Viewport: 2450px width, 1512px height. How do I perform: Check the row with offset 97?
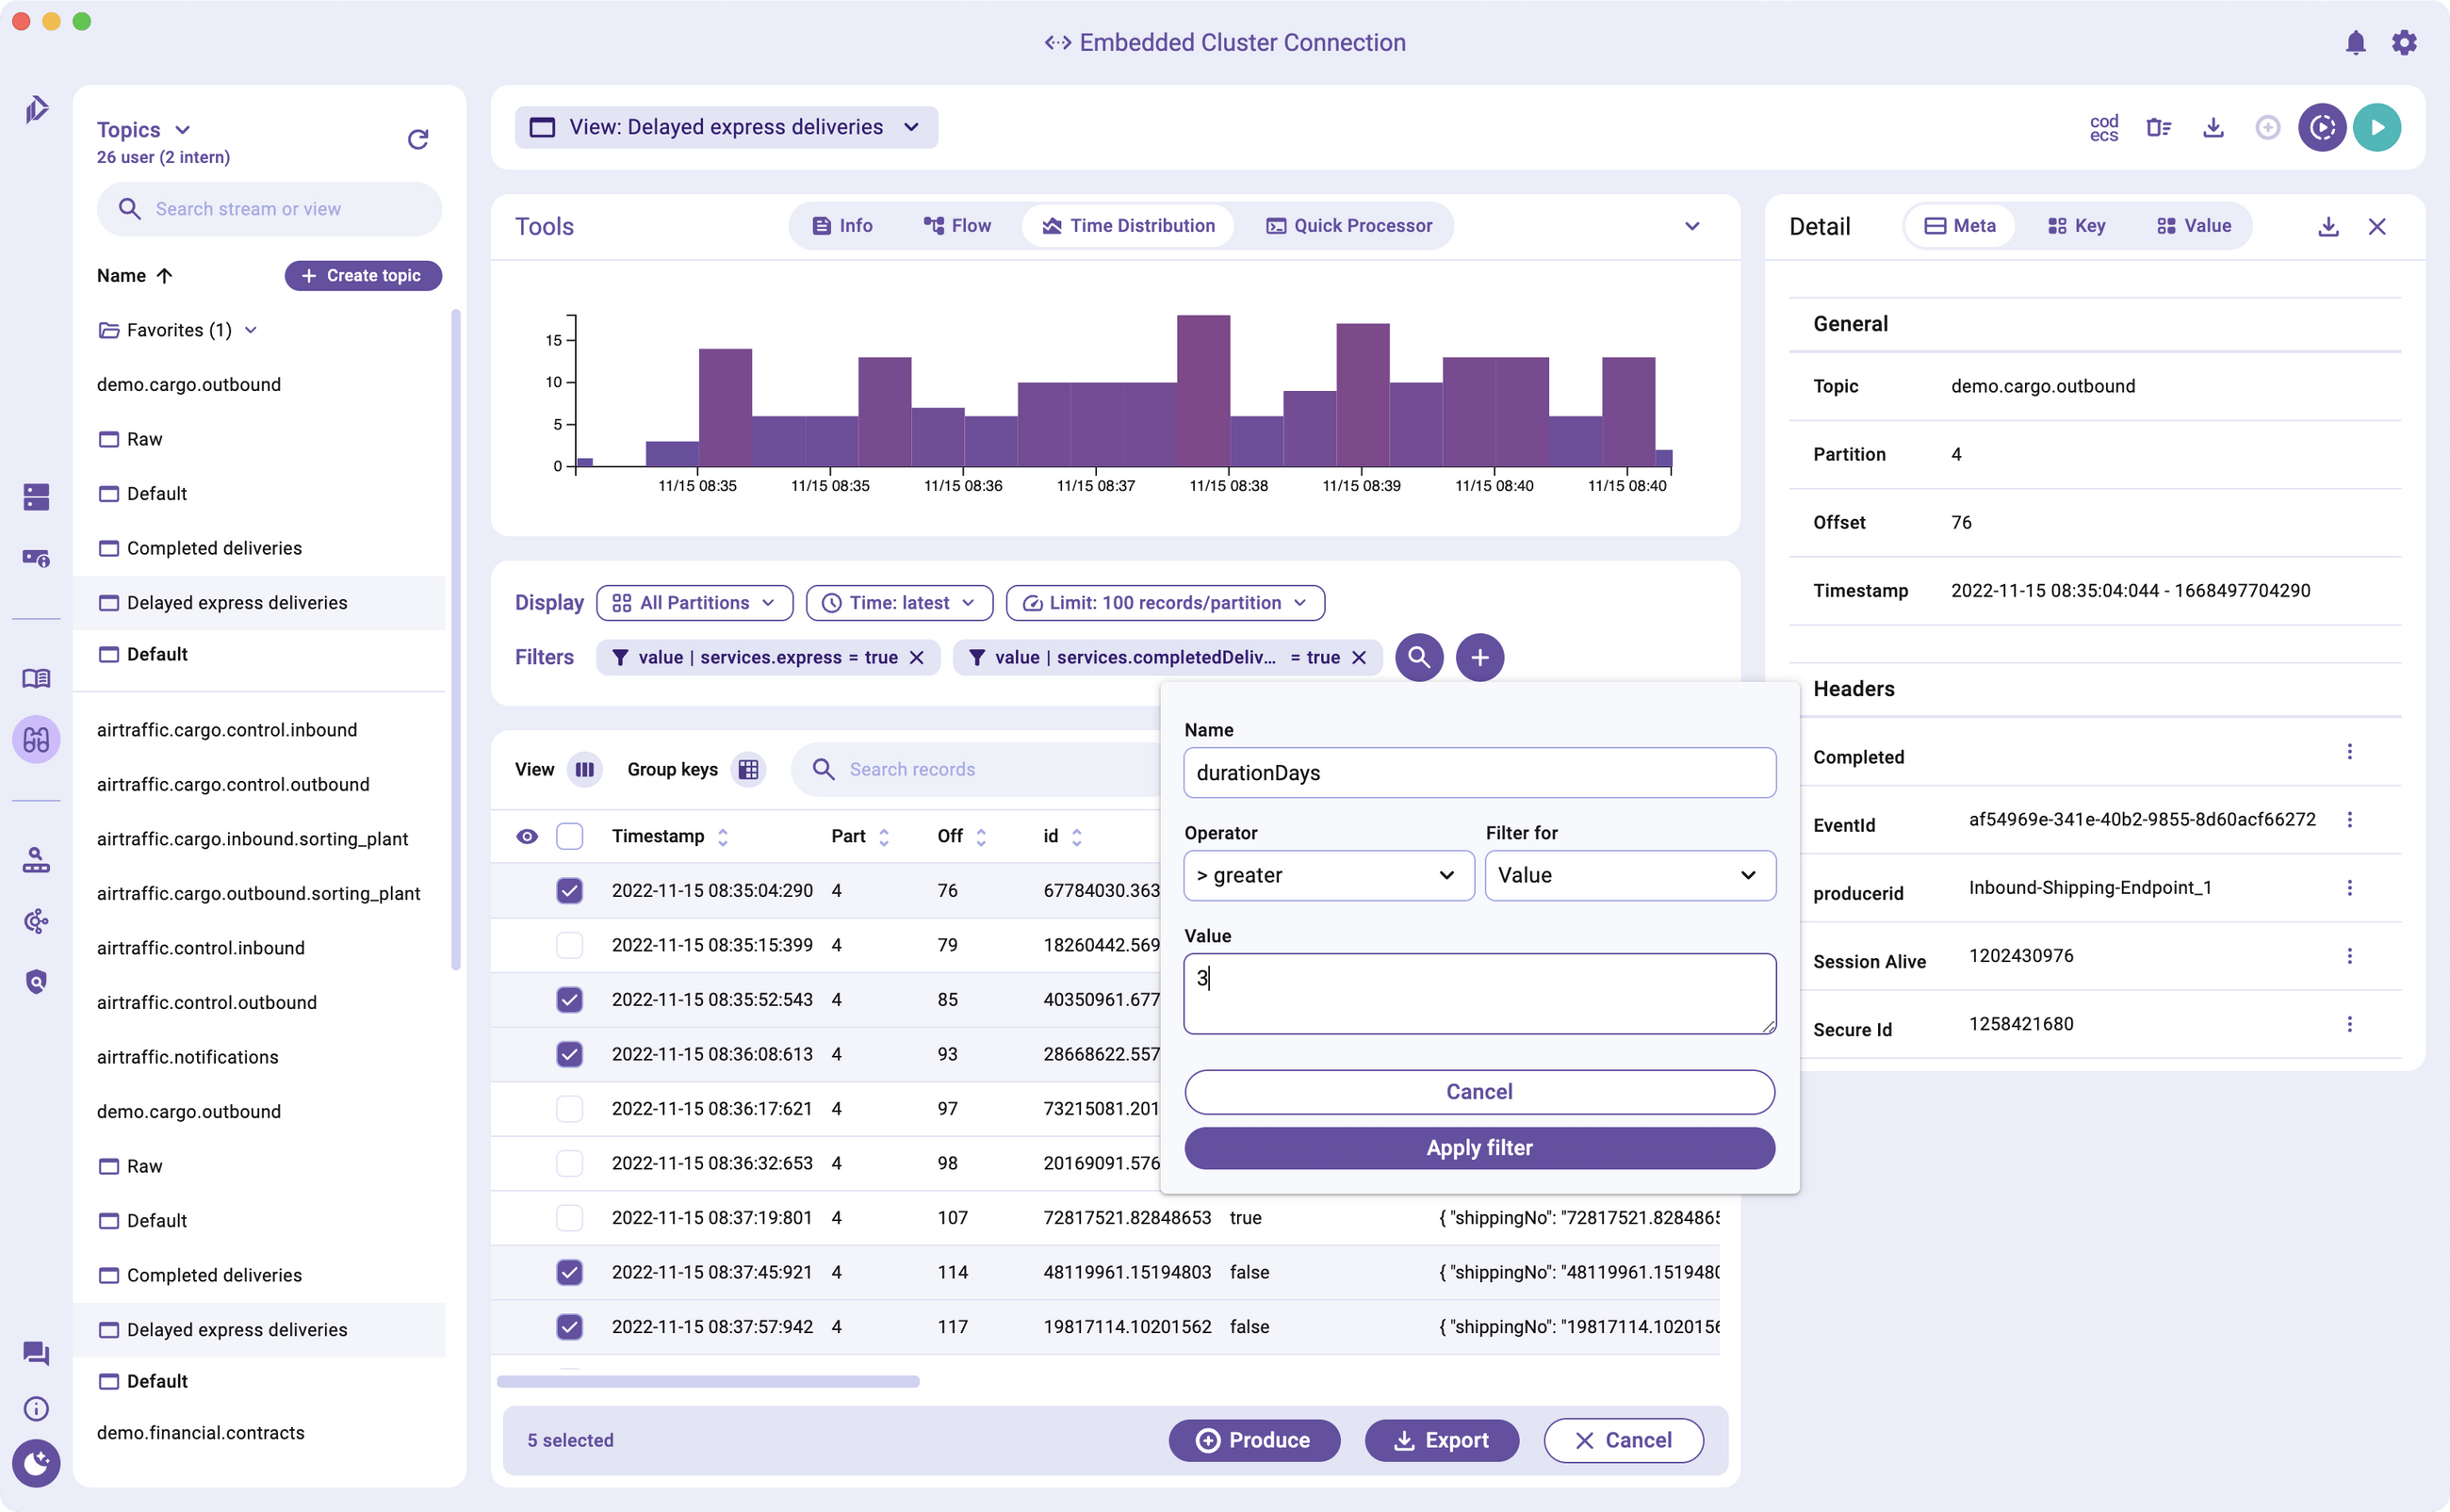[x=569, y=1109]
